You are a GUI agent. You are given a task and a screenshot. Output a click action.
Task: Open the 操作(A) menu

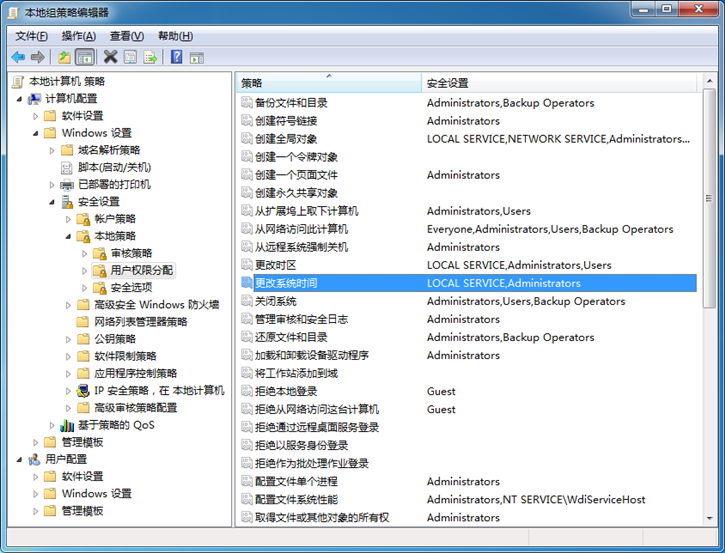[x=78, y=36]
